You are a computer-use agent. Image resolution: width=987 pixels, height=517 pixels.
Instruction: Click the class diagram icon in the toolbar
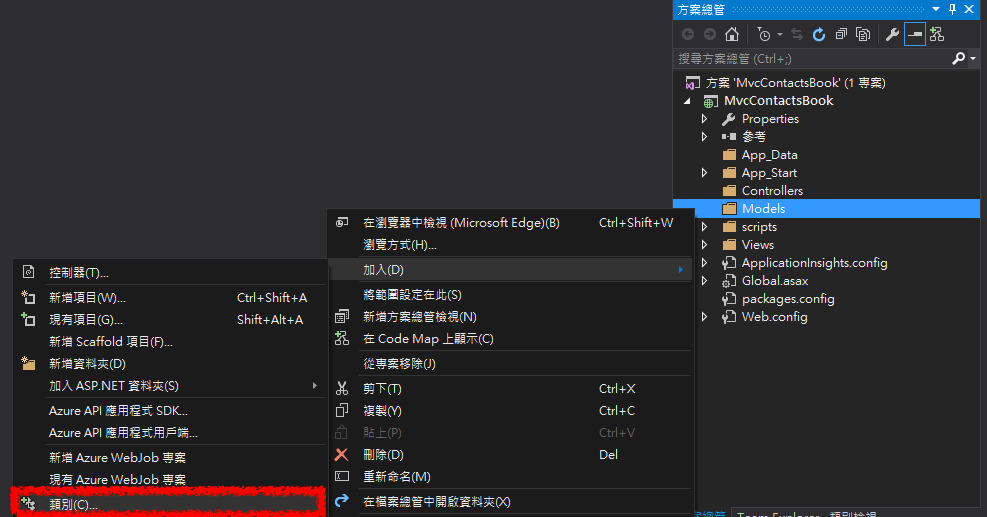937,35
